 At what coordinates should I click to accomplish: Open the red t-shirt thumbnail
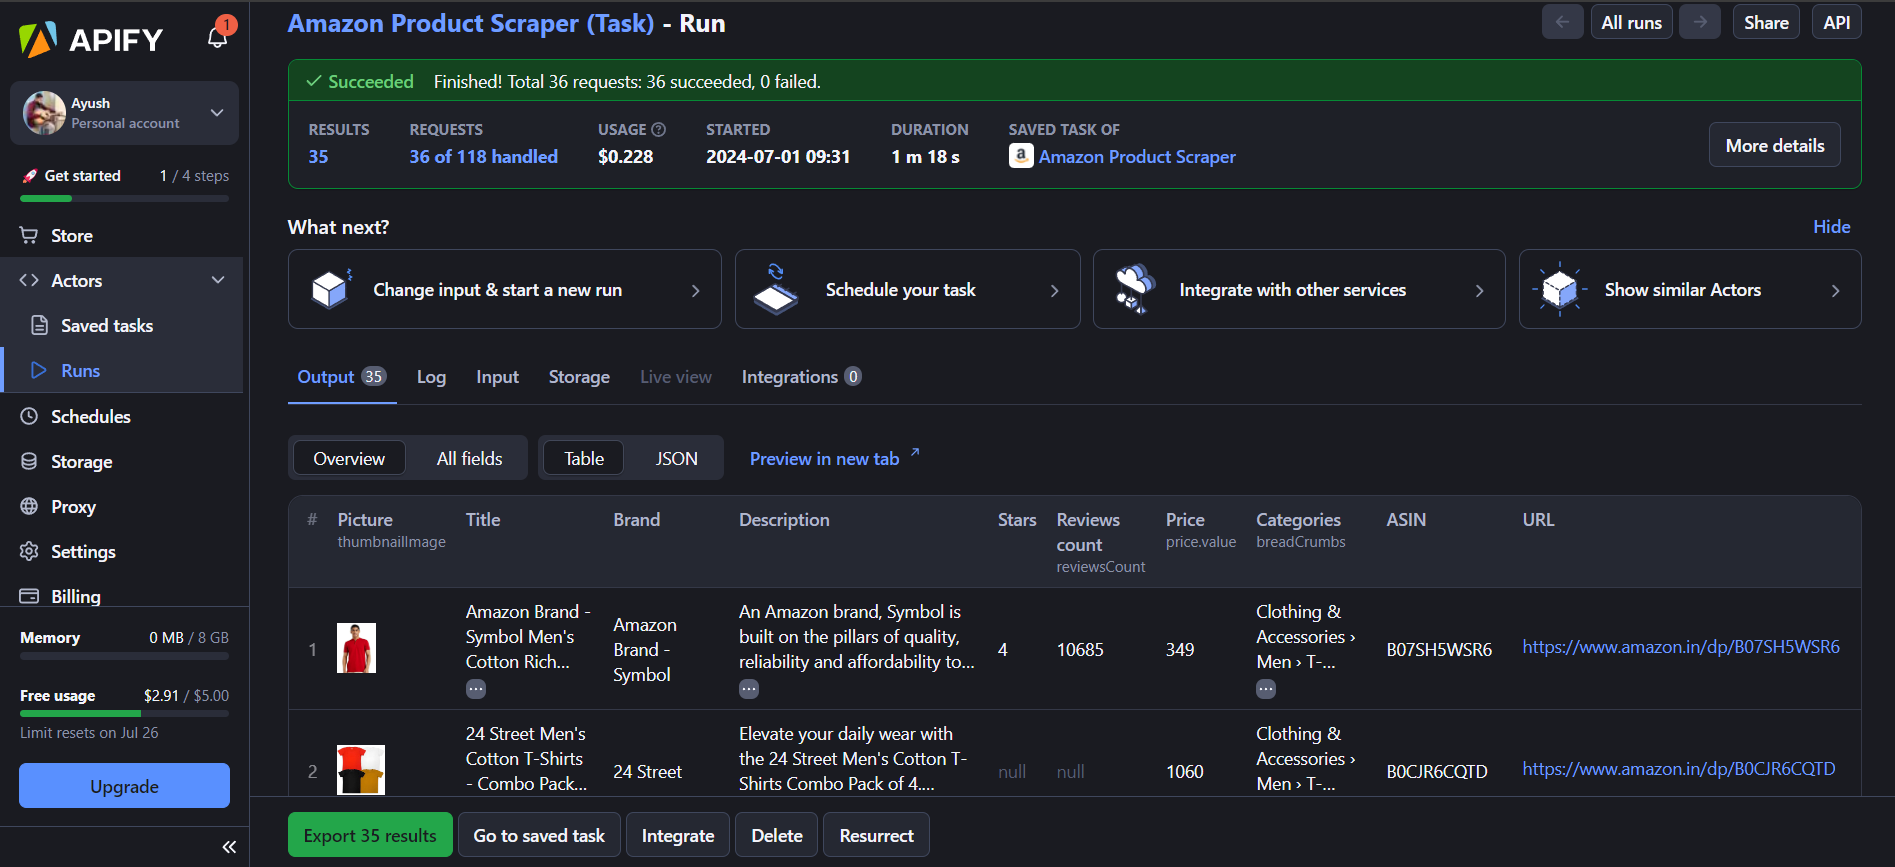356,648
